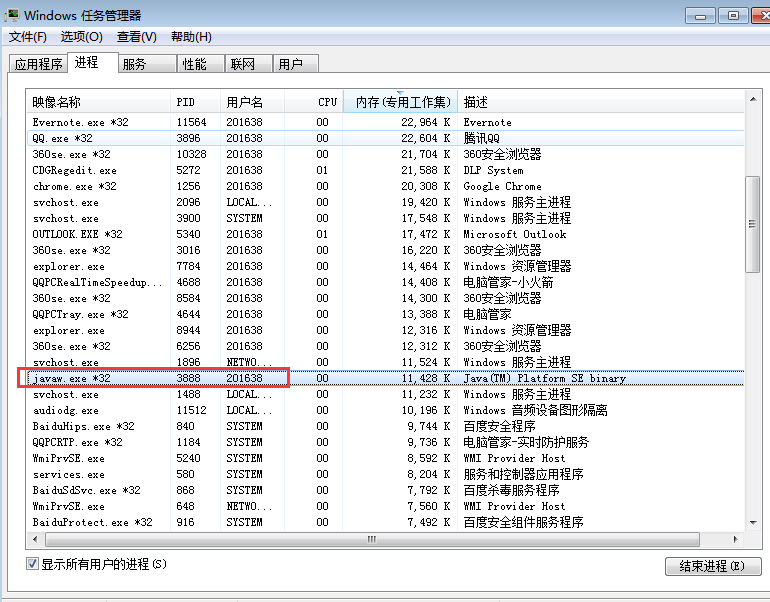The height and width of the screenshot is (602, 770).
Task: Select the QQ.exe *32 process row
Action: pos(385,138)
